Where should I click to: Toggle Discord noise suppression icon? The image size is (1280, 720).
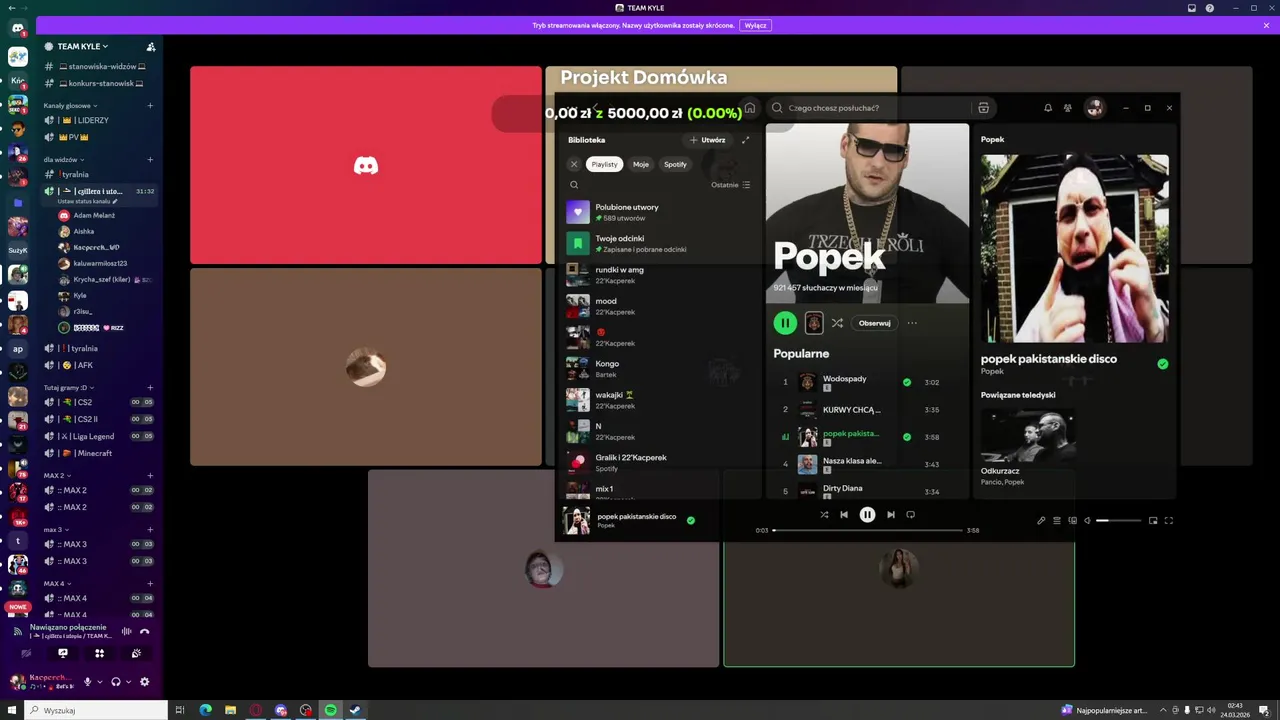click(x=126, y=631)
